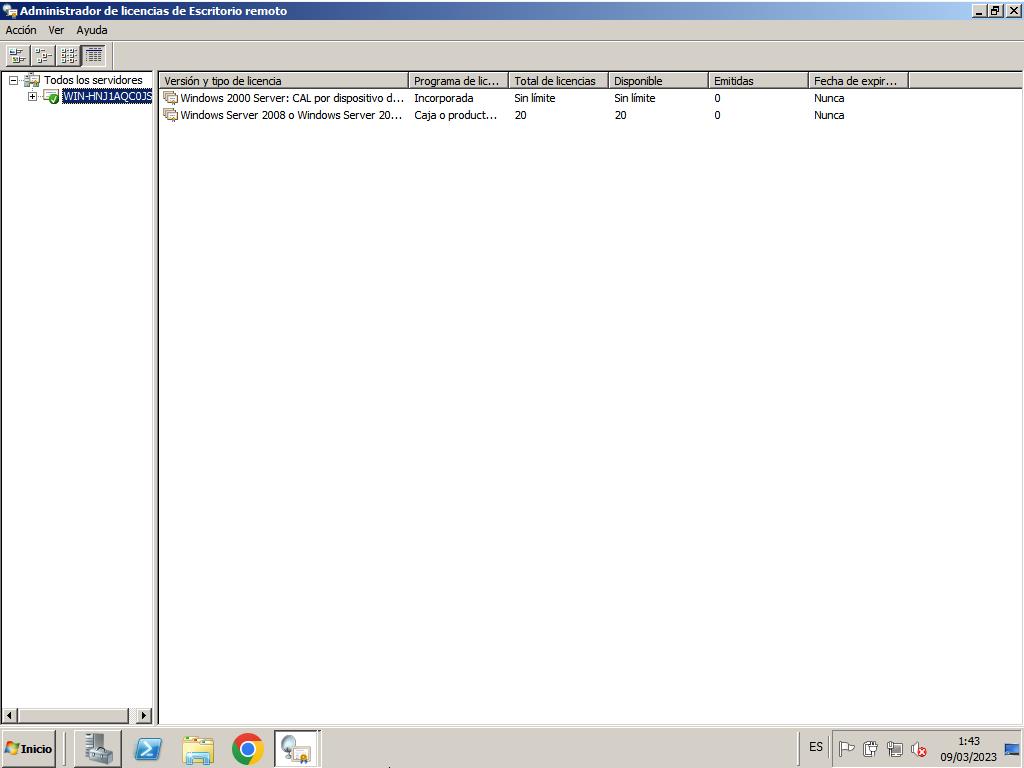The height and width of the screenshot is (768, 1024).
Task: Select the list view toolbar icon
Action: coord(68,55)
